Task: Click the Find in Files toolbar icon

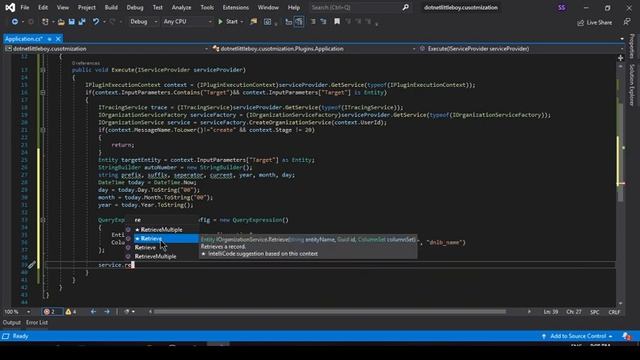Action: (x=253, y=22)
